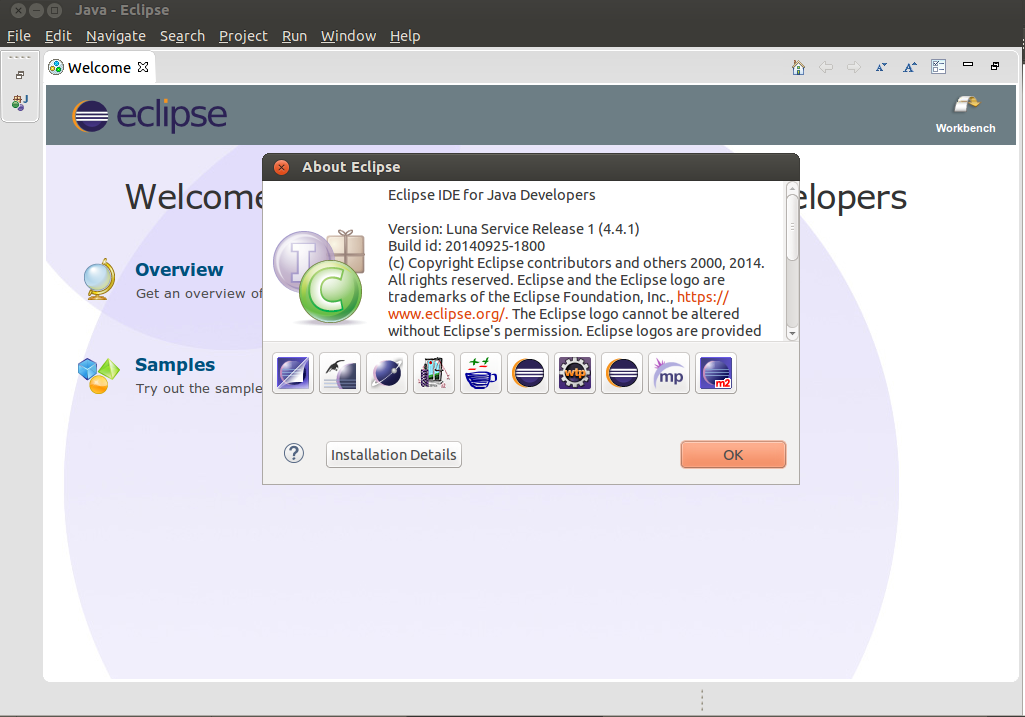The height and width of the screenshot is (717, 1025).
Task: Click the 'Eclipse IDE for Java Developers' text
Action: click(x=492, y=195)
